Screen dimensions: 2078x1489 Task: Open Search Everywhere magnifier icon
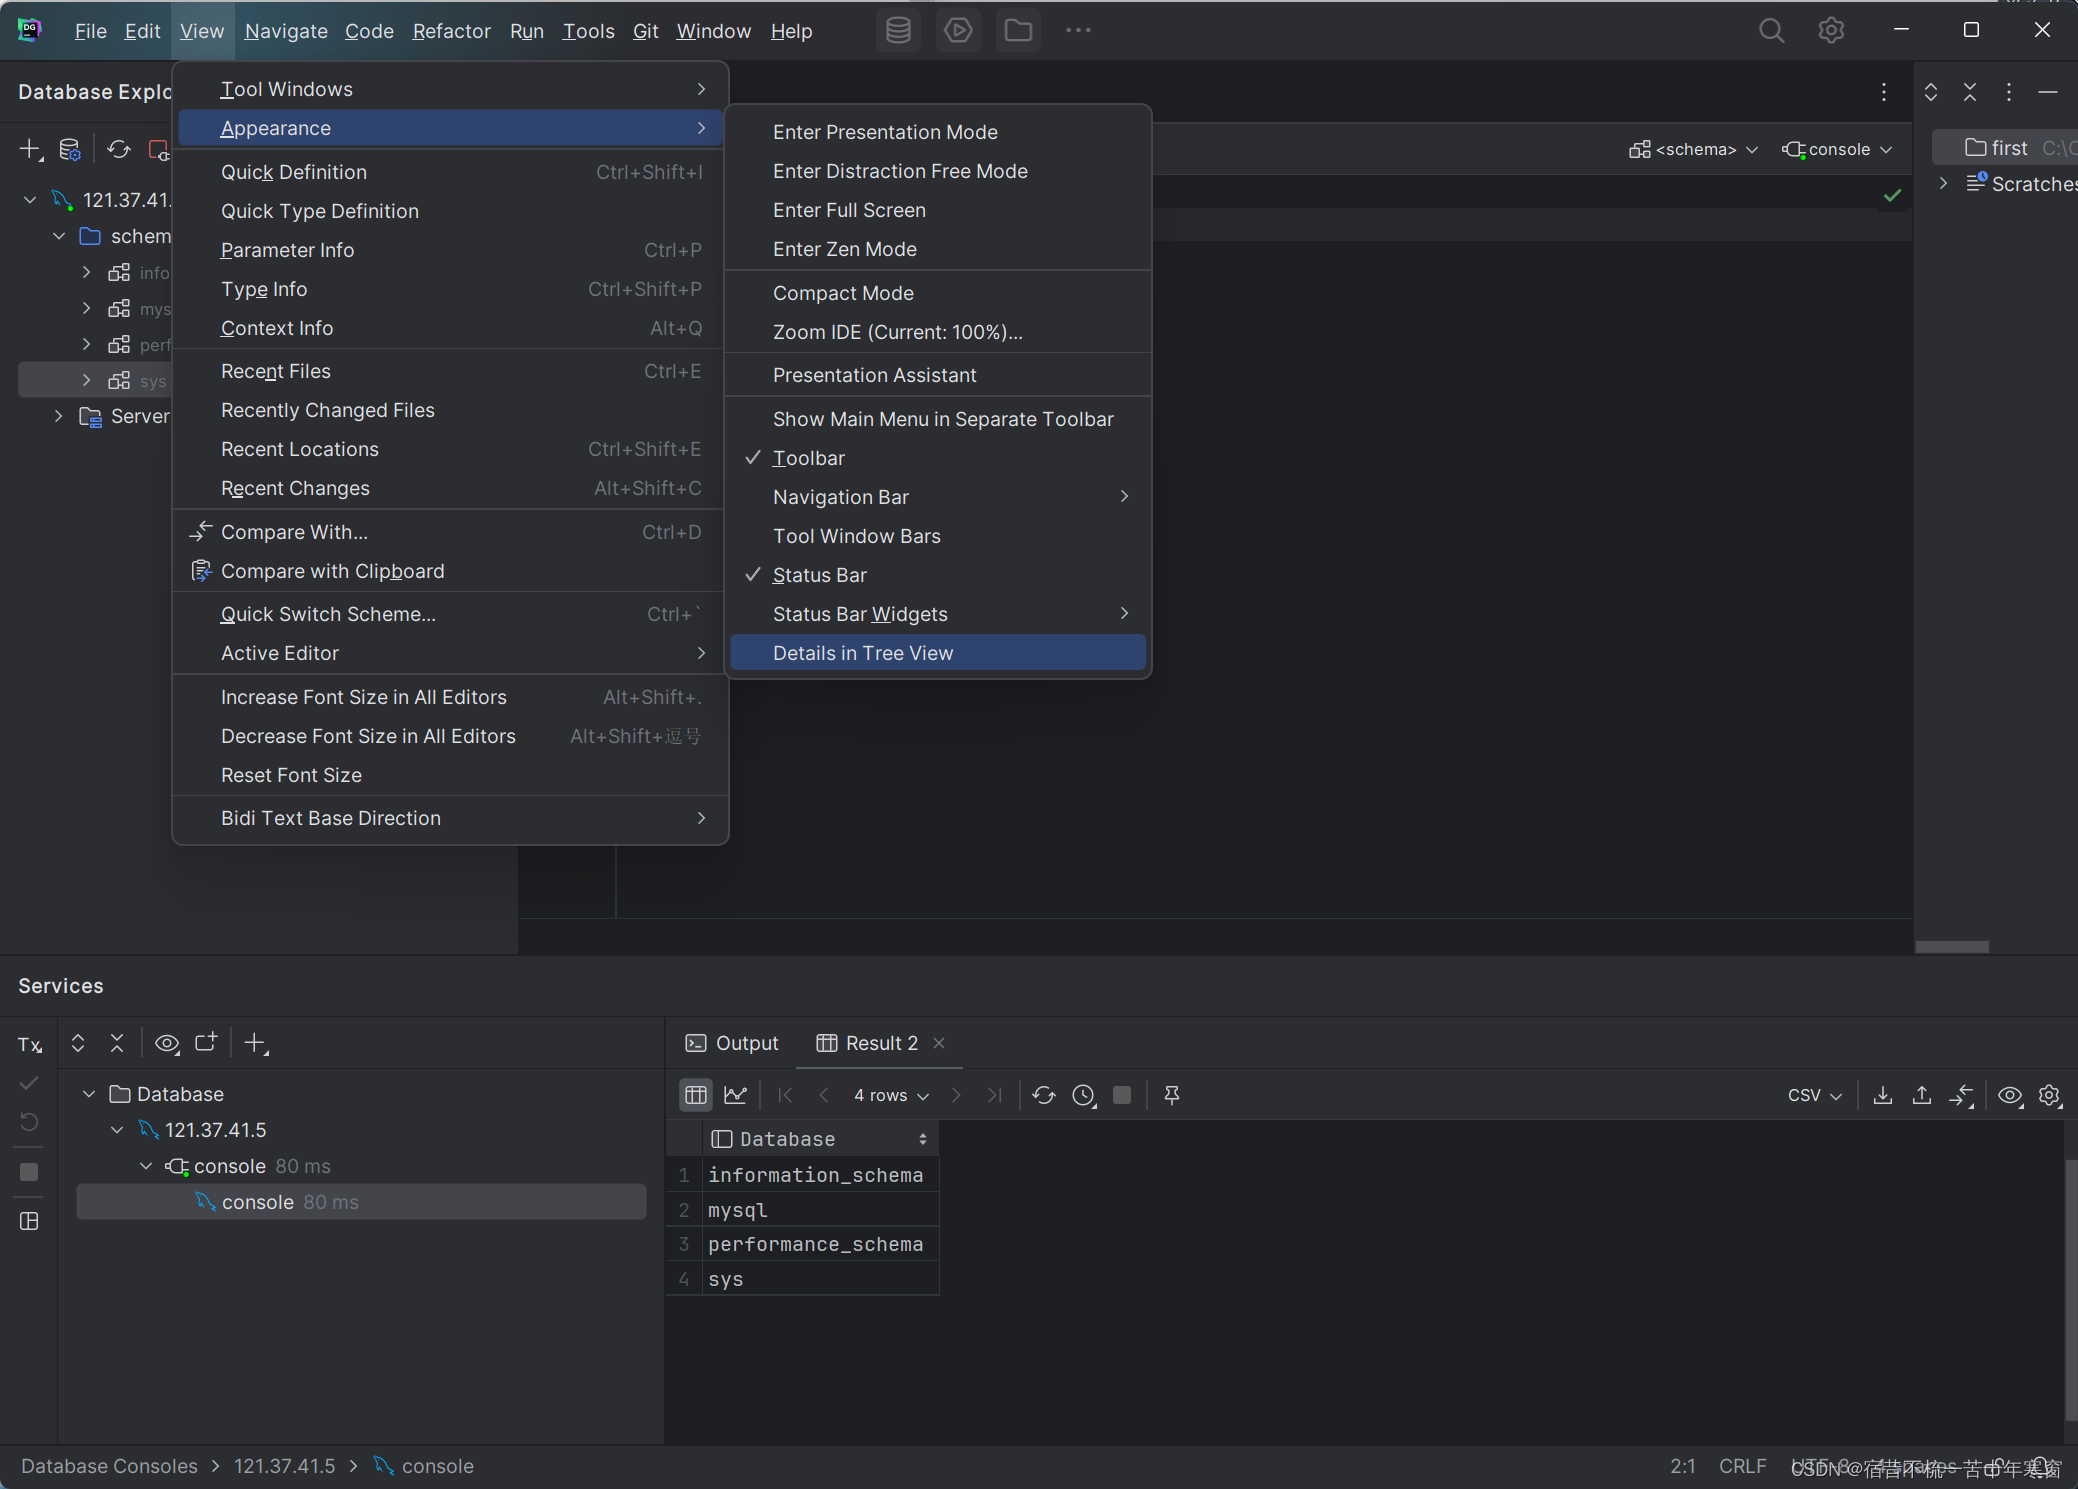pos(1771,31)
